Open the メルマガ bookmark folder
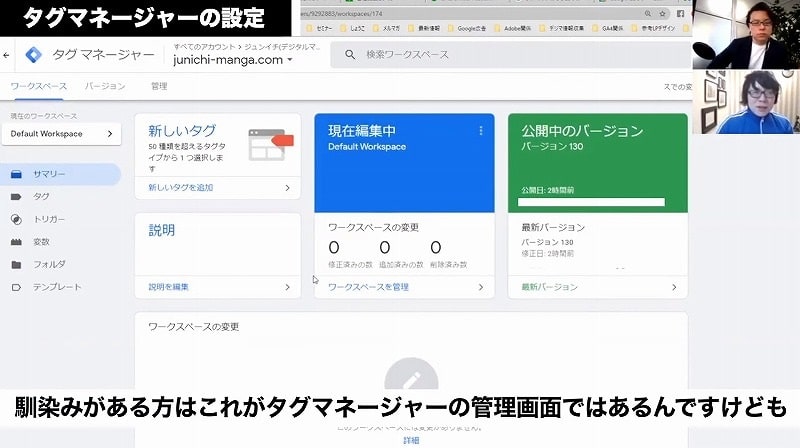 click(x=386, y=29)
